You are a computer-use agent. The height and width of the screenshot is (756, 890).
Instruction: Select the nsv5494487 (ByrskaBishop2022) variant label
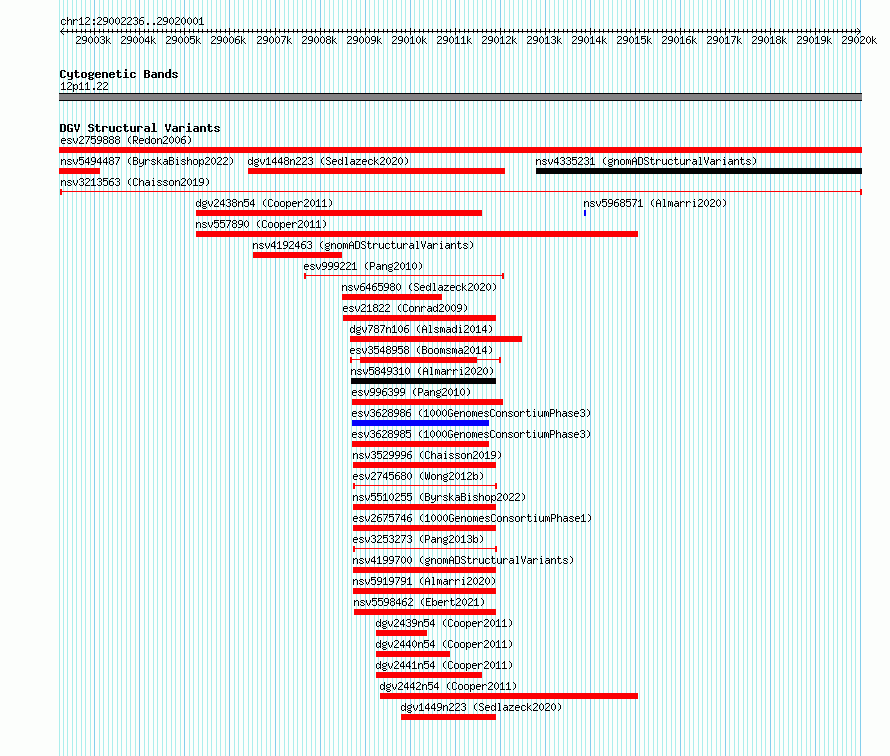click(x=147, y=161)
